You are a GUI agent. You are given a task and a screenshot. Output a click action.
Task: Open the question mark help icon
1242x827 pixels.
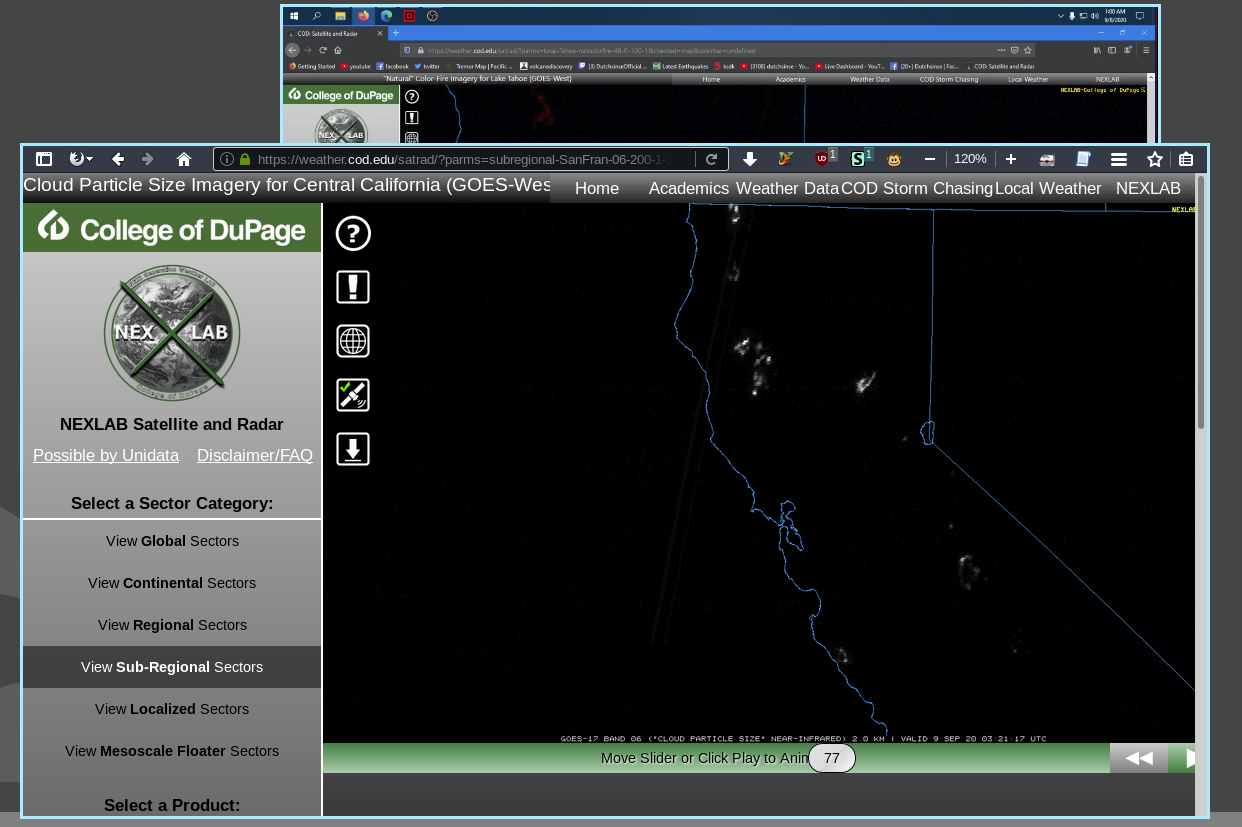tap(353, 233)
